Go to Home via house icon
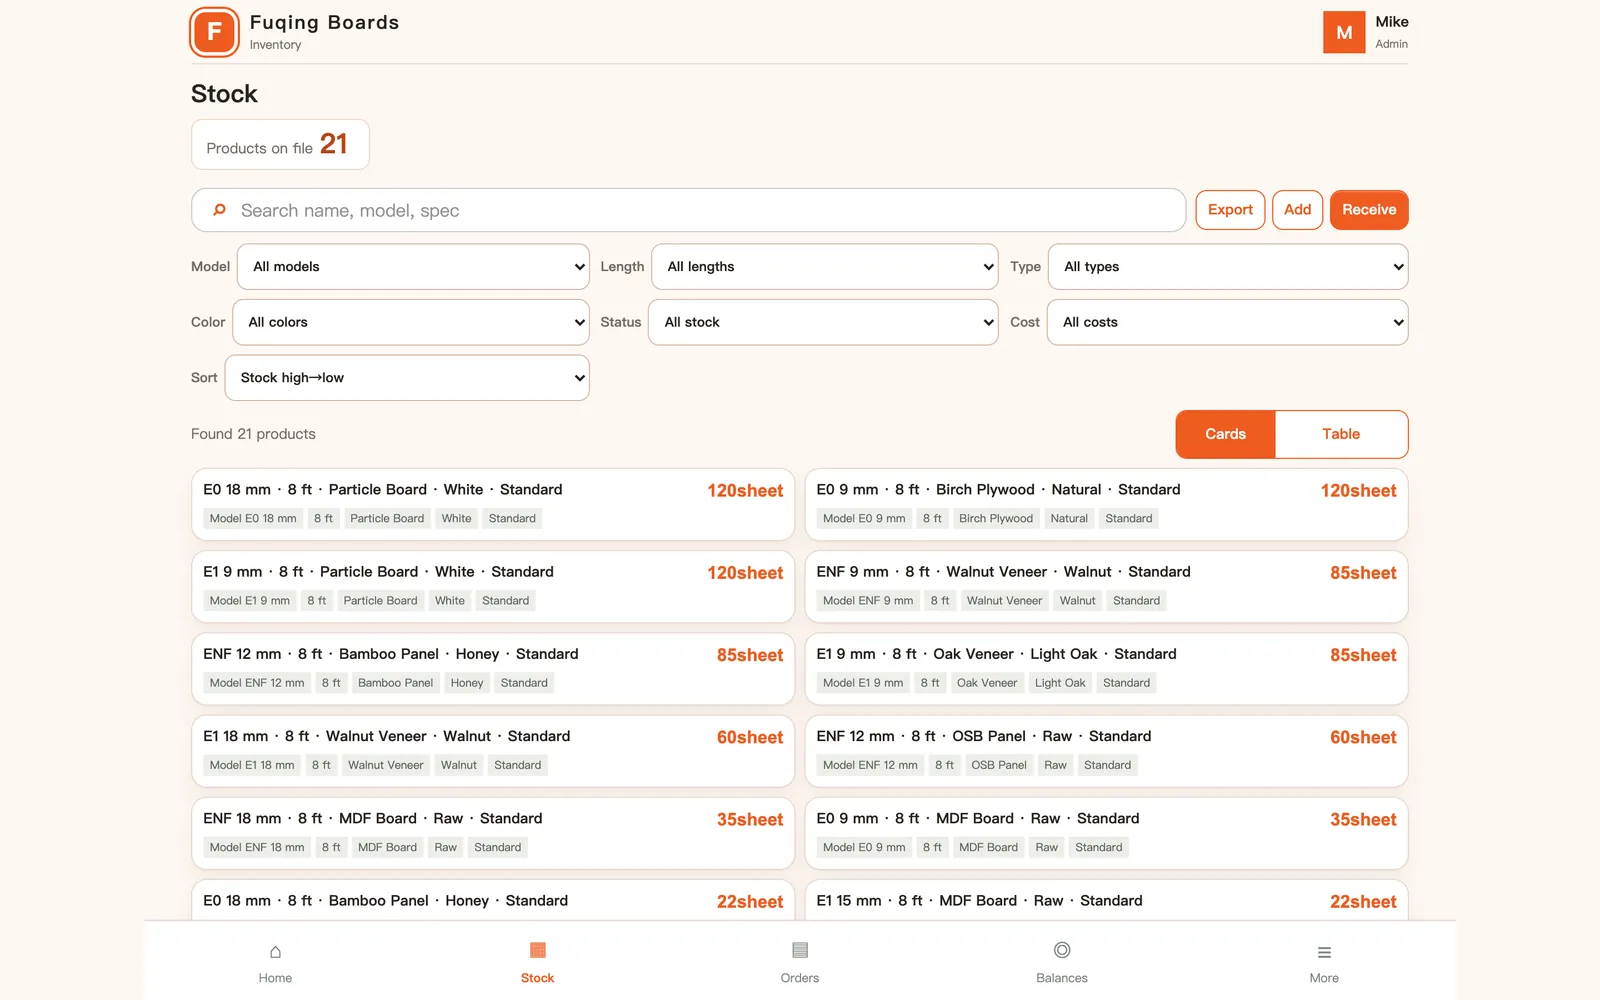 pos(275,951)
